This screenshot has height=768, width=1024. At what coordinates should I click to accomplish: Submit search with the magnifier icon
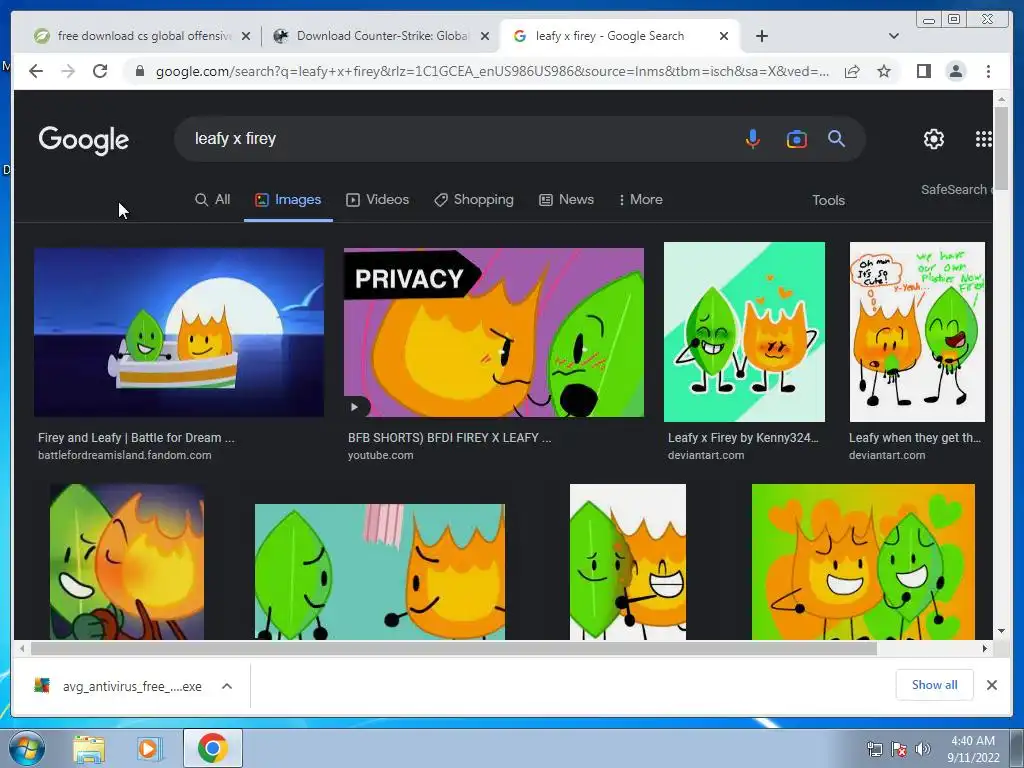point(837,138)
